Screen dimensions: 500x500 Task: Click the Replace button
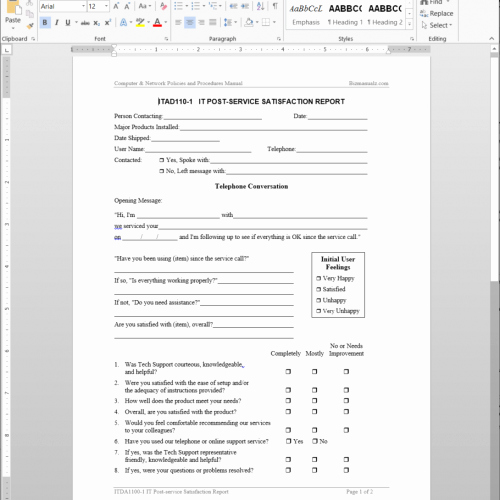(436, 14)
